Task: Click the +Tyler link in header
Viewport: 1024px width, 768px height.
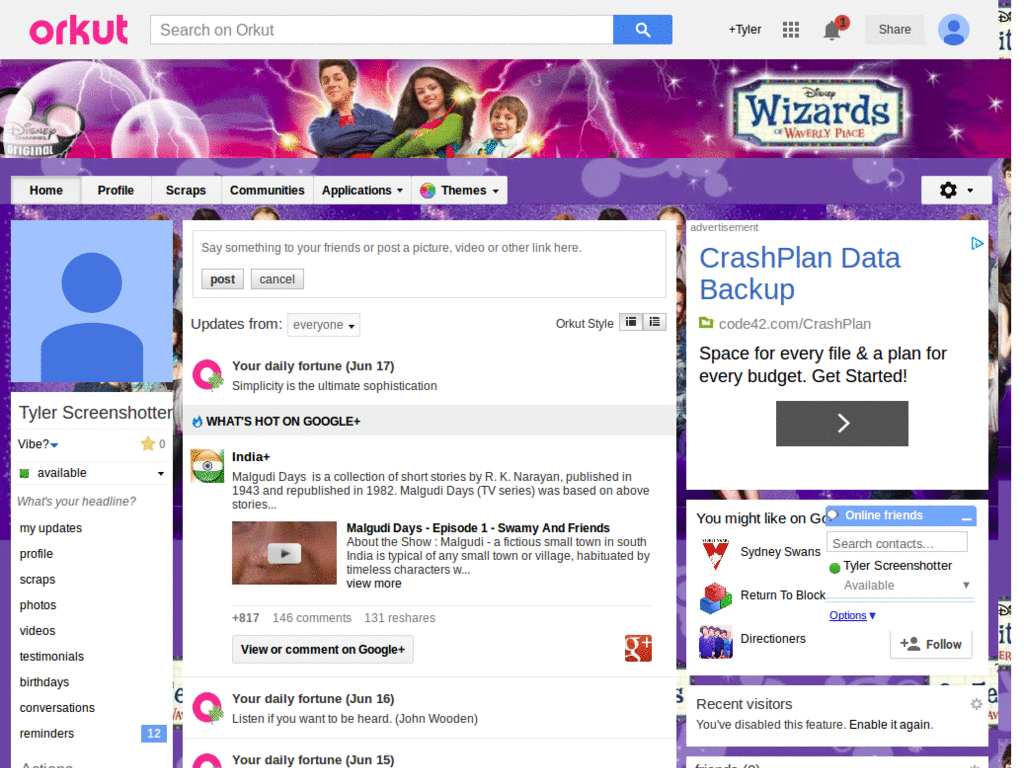Action: 744,29
